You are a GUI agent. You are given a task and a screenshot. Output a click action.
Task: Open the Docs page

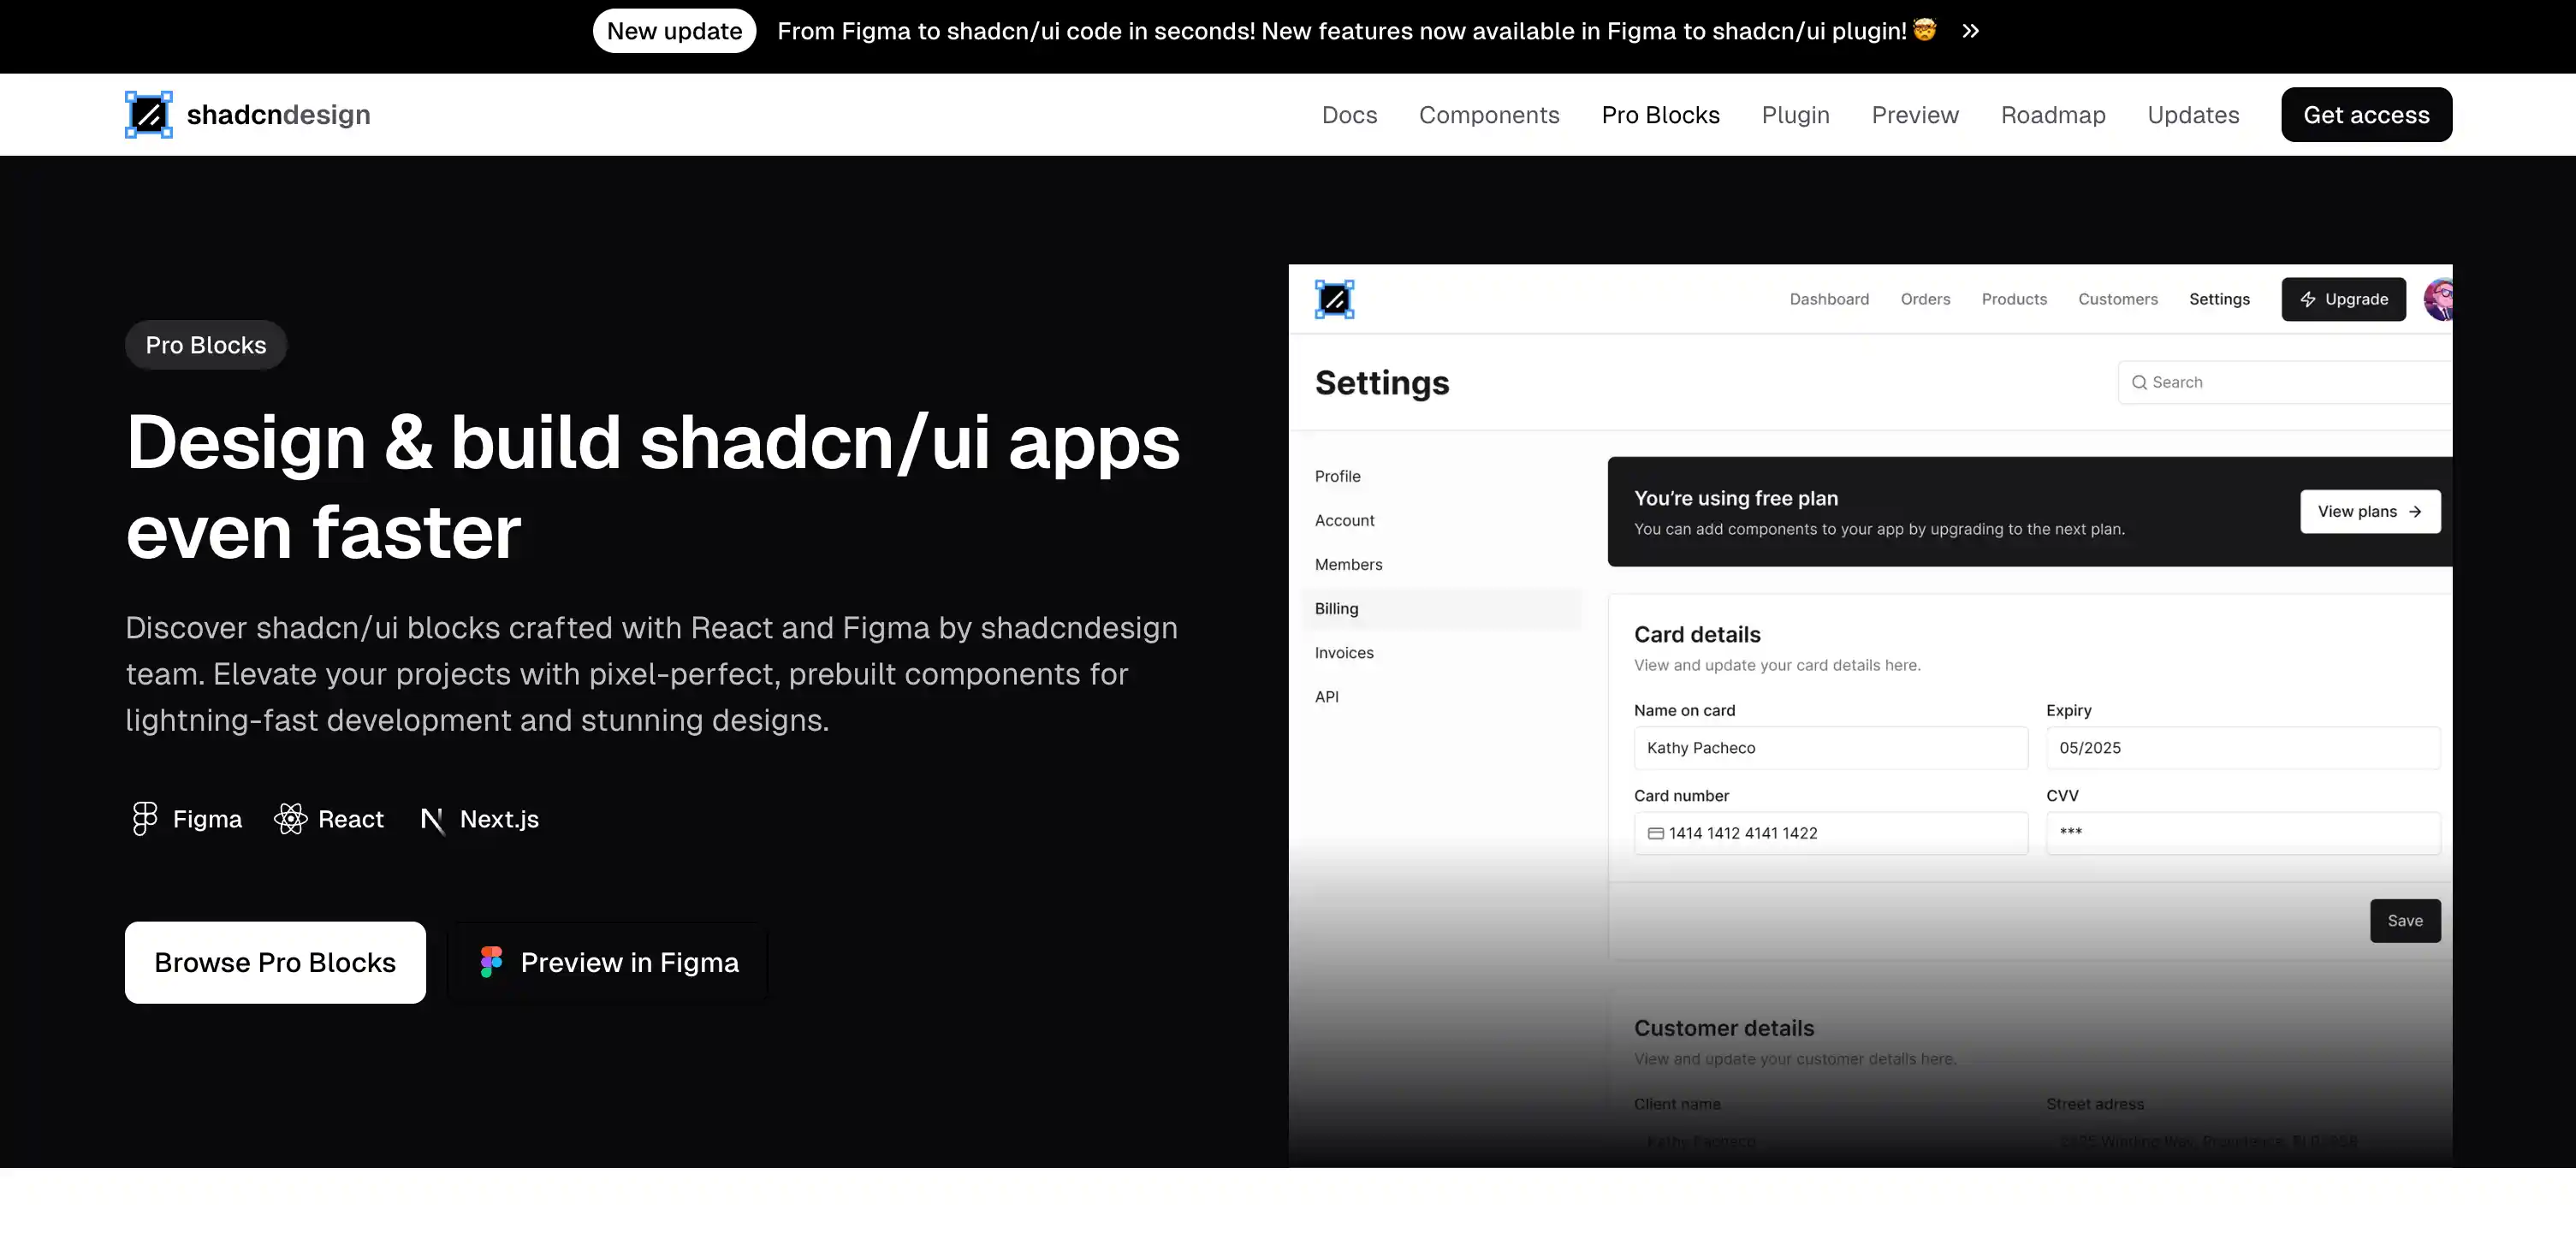tap(1349, 114)
